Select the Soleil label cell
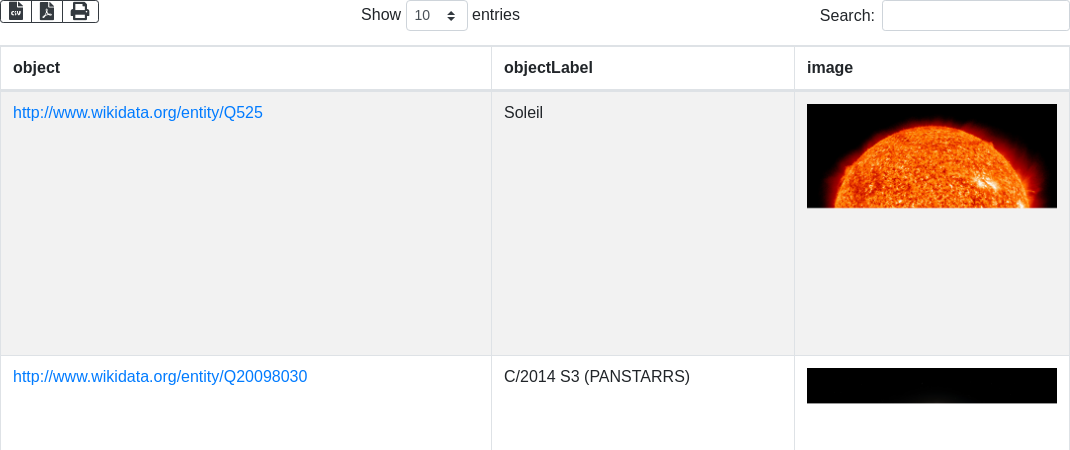1070x450 pixels. [523, 113]
